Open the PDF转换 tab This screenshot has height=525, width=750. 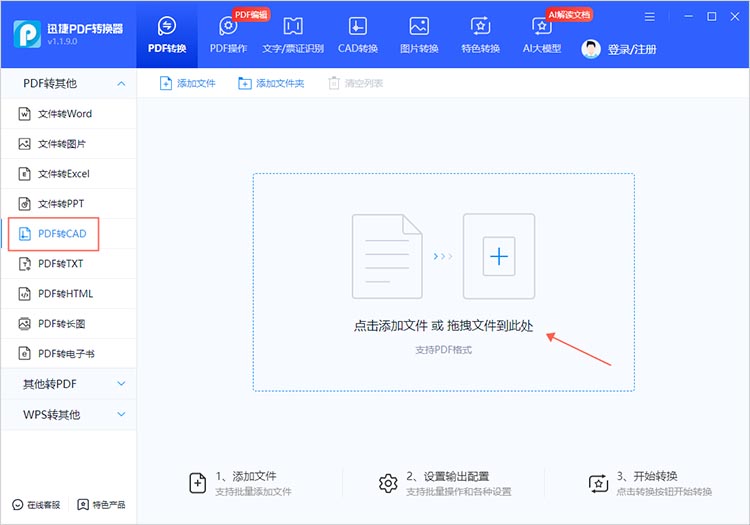[166, 34]
